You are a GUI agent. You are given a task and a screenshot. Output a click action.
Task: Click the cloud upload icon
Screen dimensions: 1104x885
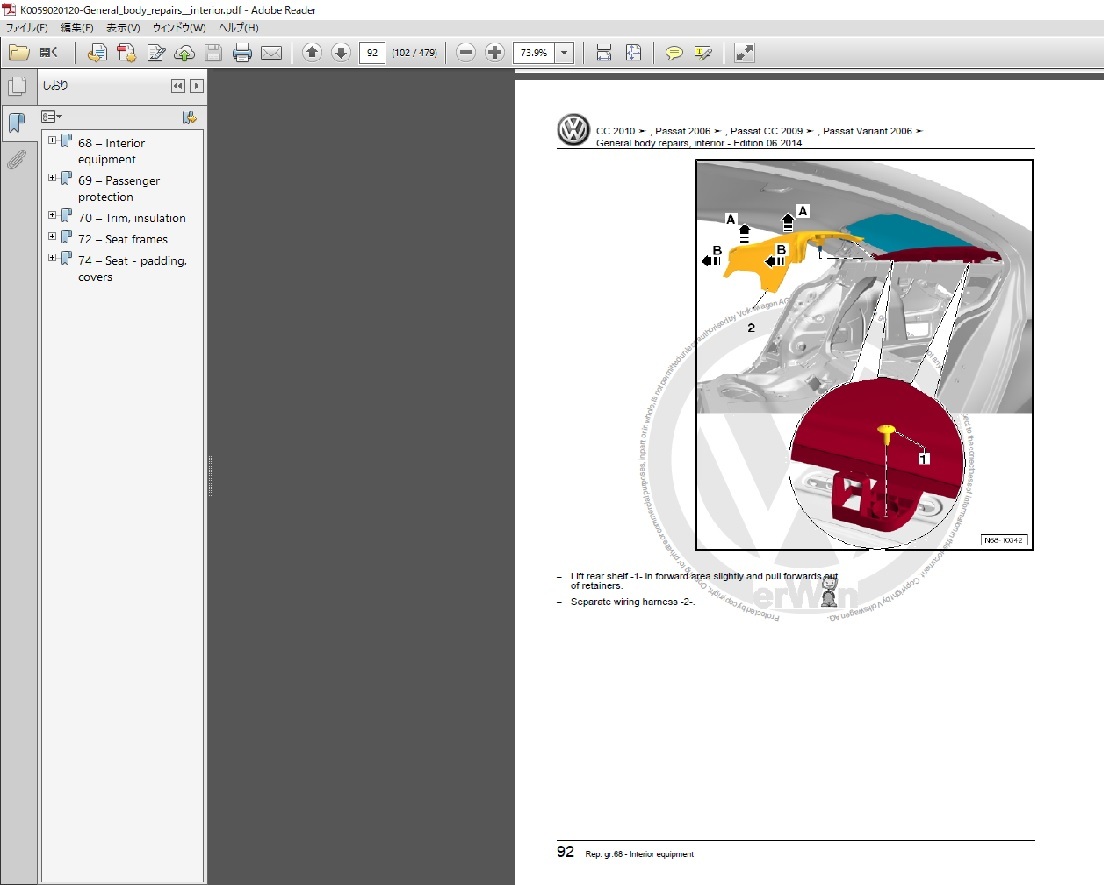pyautogui.click(x=184, y=53)
